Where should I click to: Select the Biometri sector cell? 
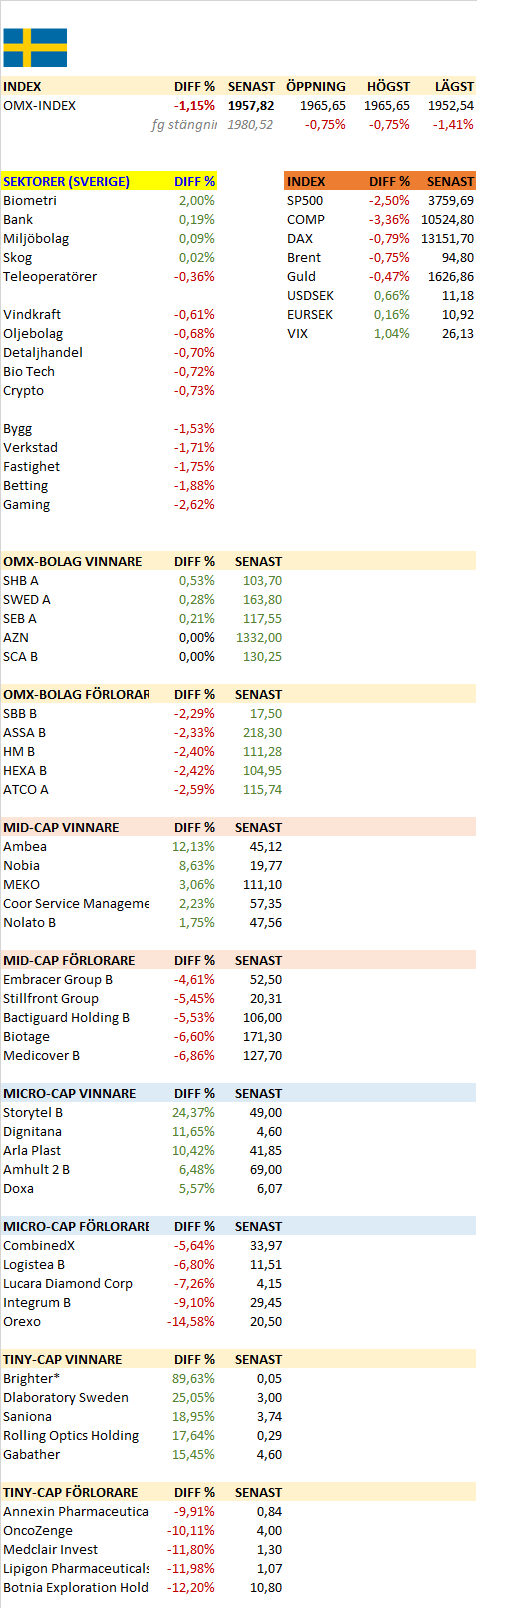pyautogui.click(x=30, y=200)
